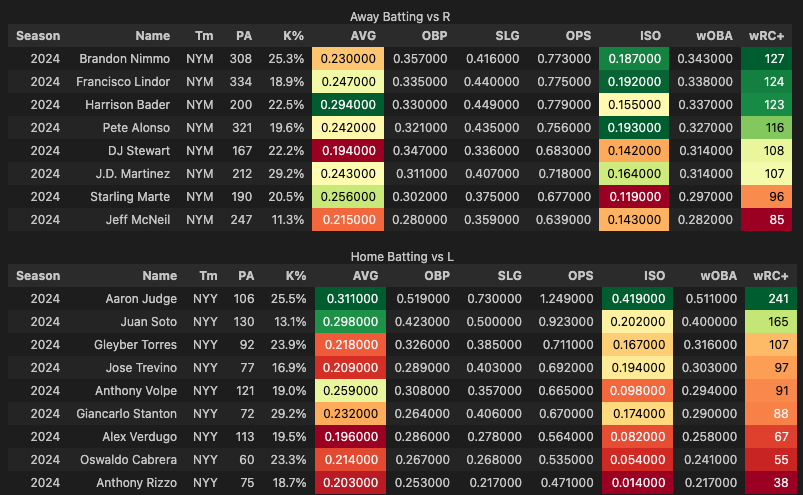Click Francisco Lindor's ISO cell 0.192000
This screenshot has height=495, width=803.
coord(634,82)
